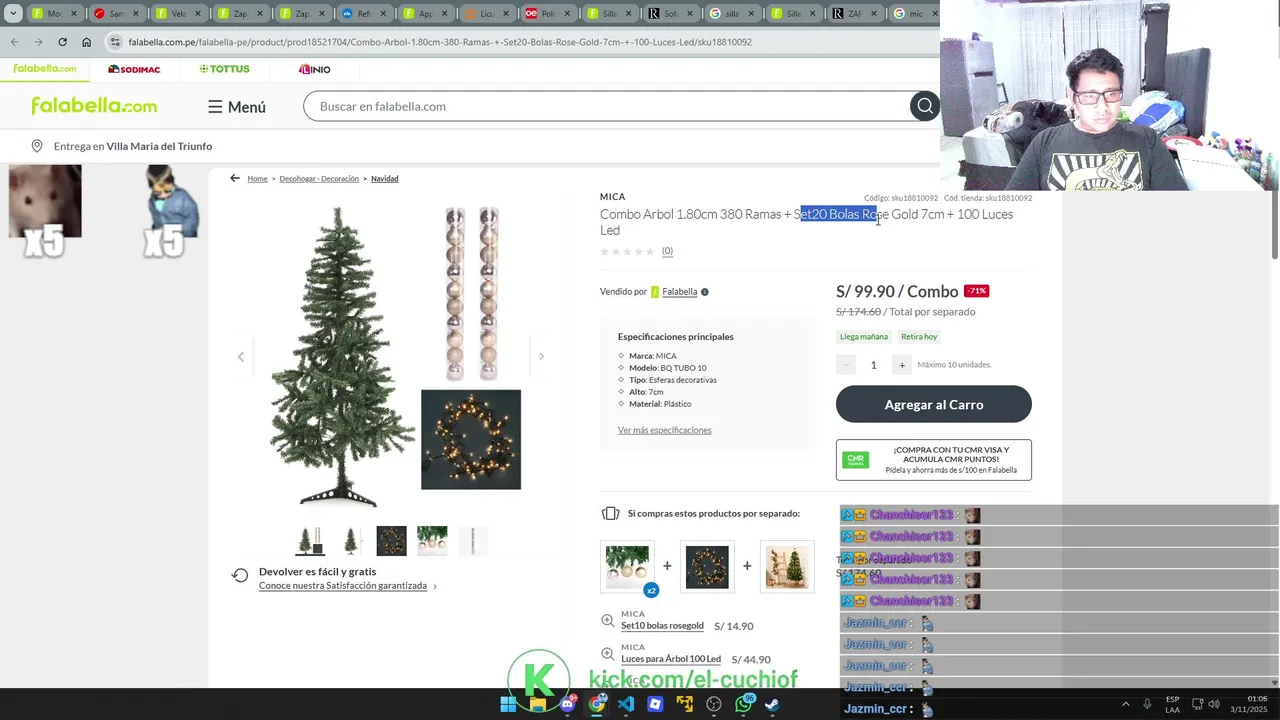Open the Set10 bolas rosegold link
The width and height of the screenshot is (1280, 720).
[x=662, y=626]
